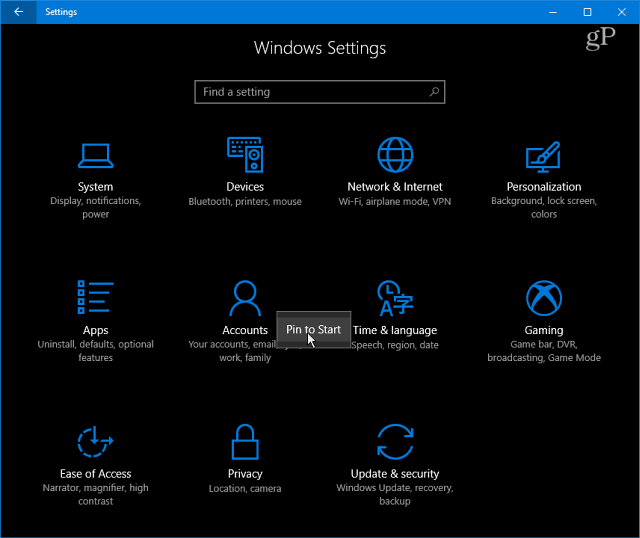This screenshot has width=640, height=538.
Task: Open the System laptop icon
Action: click(96, 156)
